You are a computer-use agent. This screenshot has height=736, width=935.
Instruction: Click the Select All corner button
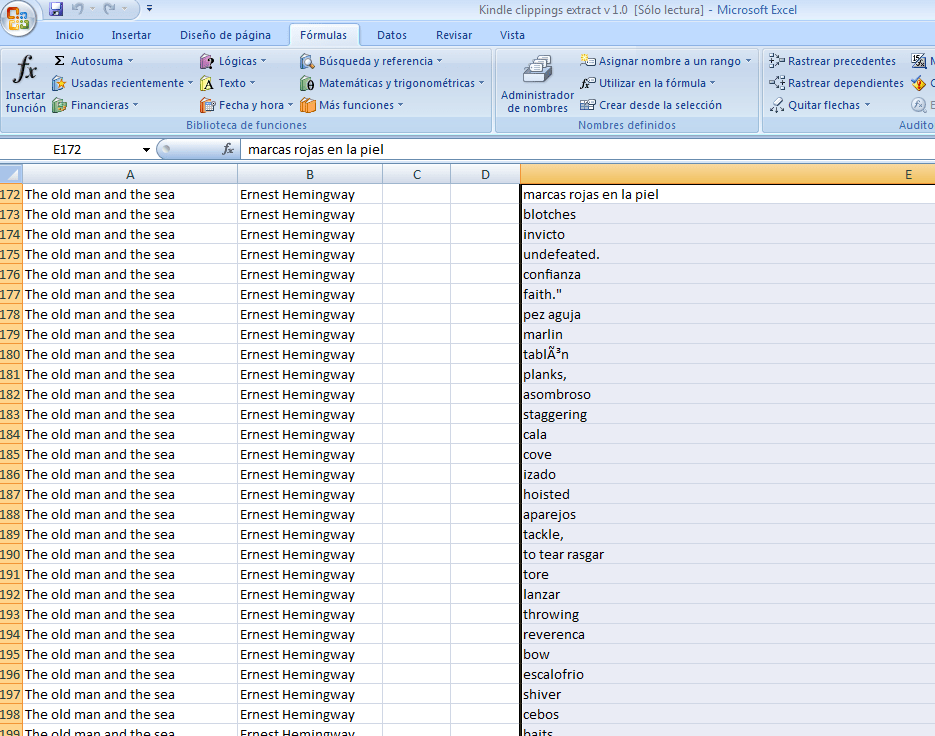tap(11, 174)
